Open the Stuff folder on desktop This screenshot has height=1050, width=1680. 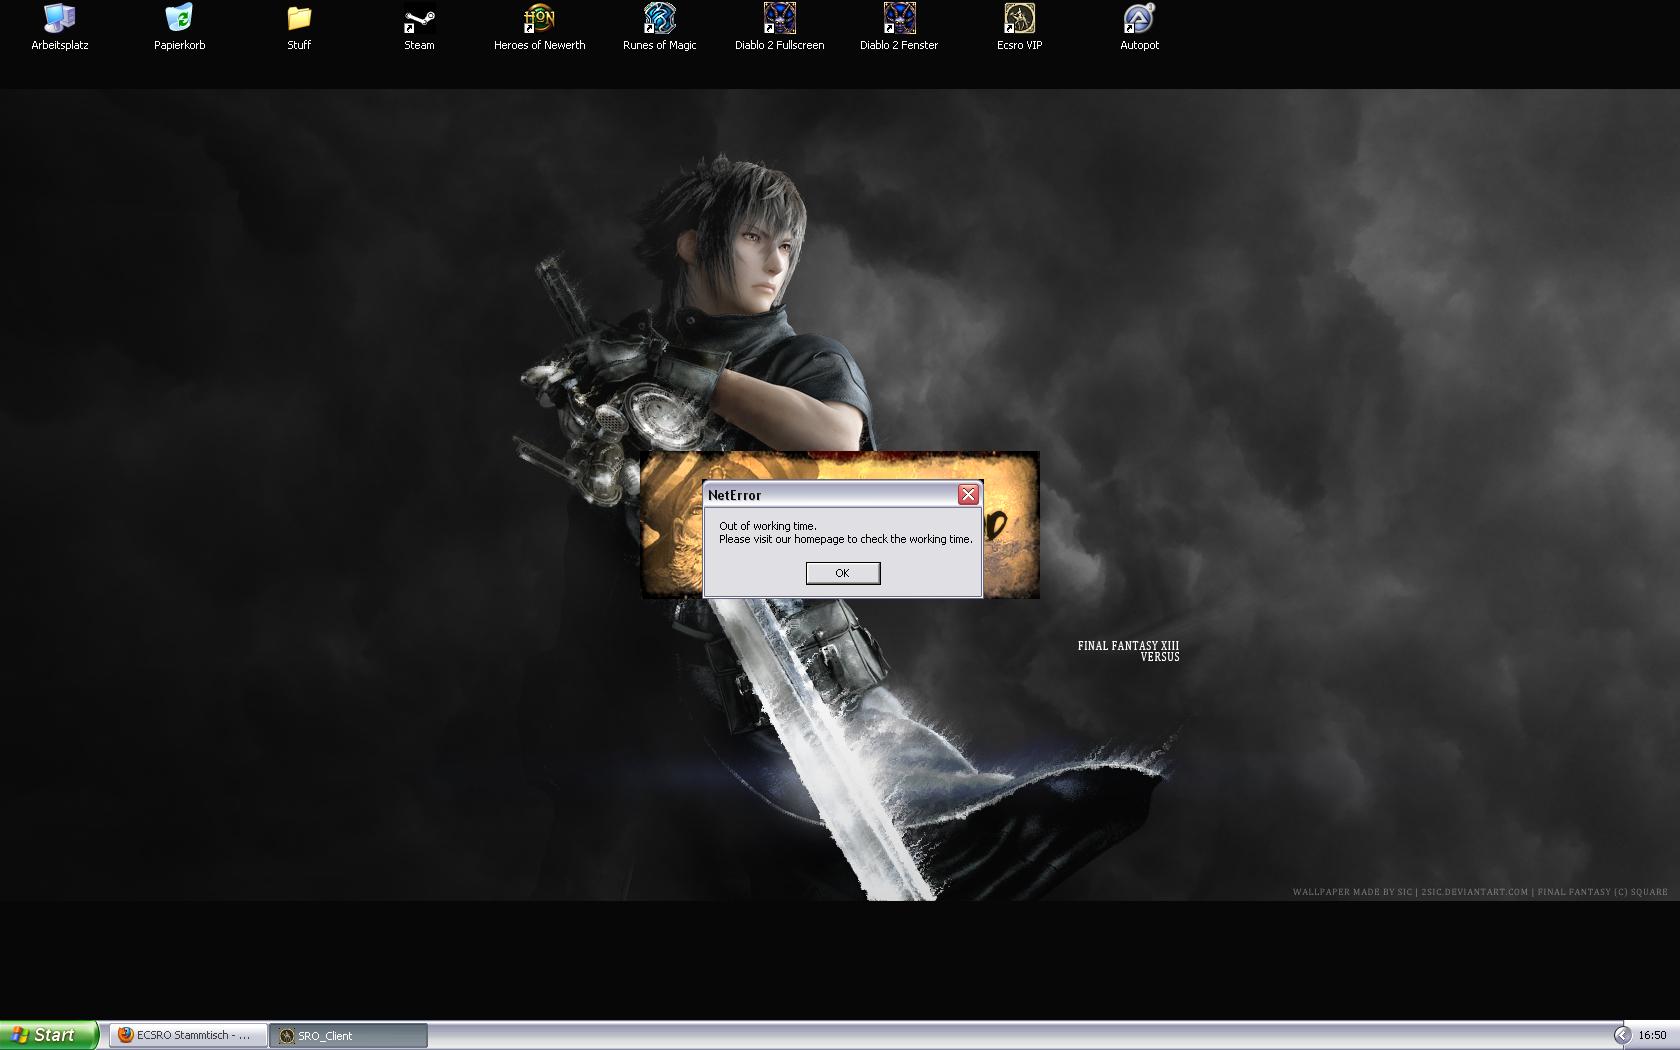click(x=299, y=20)
